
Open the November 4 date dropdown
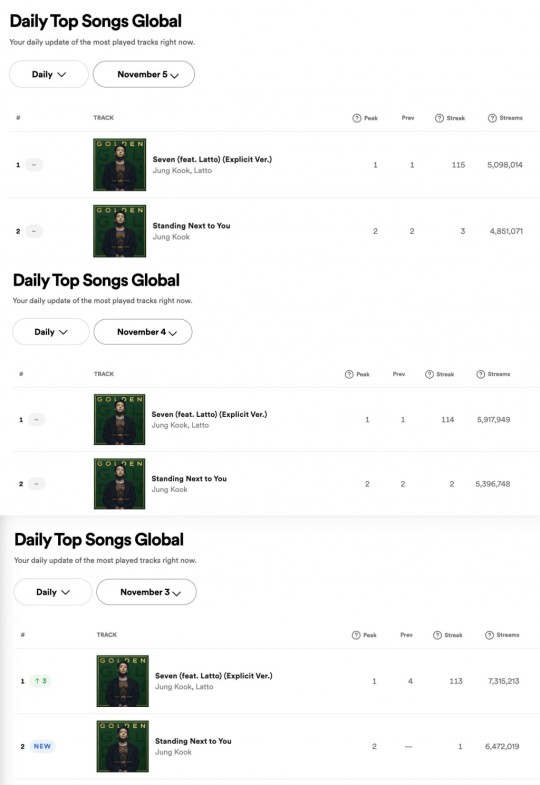point(143,332)
